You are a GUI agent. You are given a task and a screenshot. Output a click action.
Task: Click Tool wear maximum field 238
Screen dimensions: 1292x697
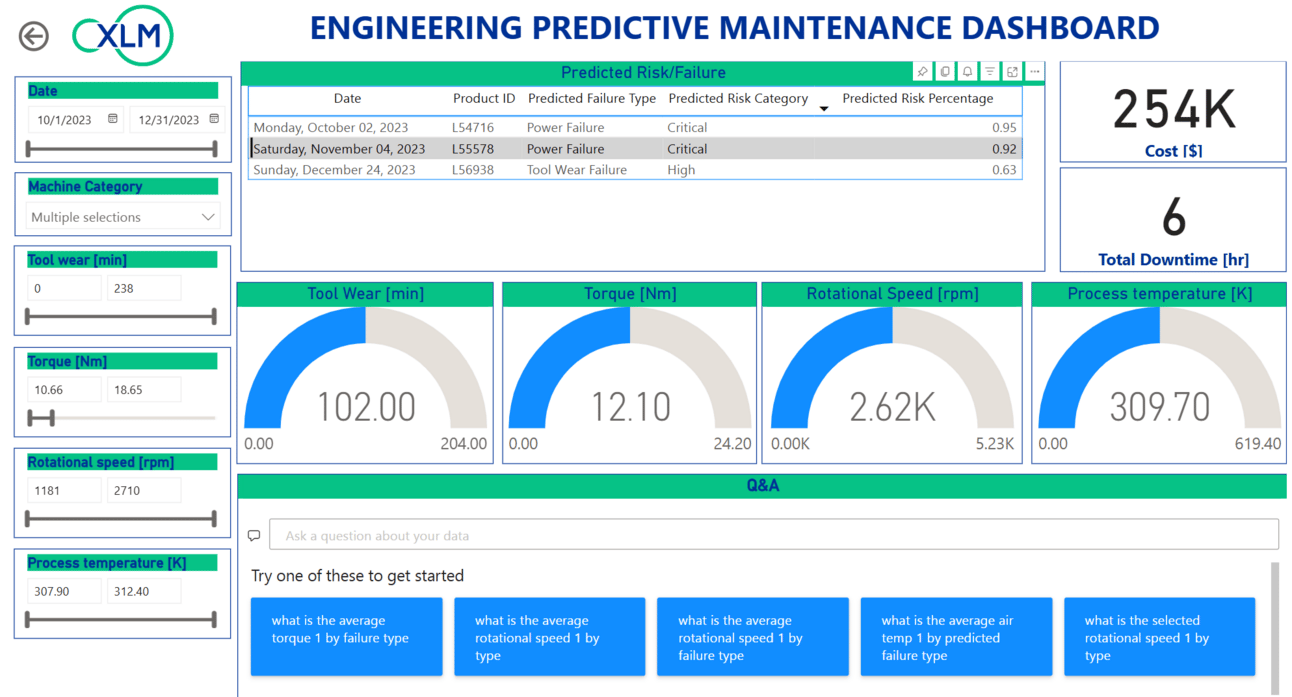[x=144, y=288]
